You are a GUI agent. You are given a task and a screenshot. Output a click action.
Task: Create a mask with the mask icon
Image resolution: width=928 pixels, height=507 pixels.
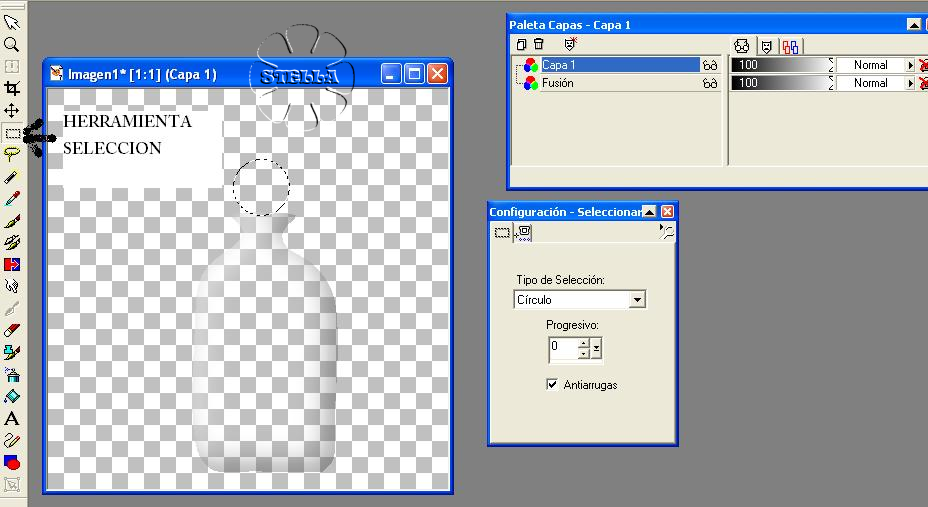(570, 44)
